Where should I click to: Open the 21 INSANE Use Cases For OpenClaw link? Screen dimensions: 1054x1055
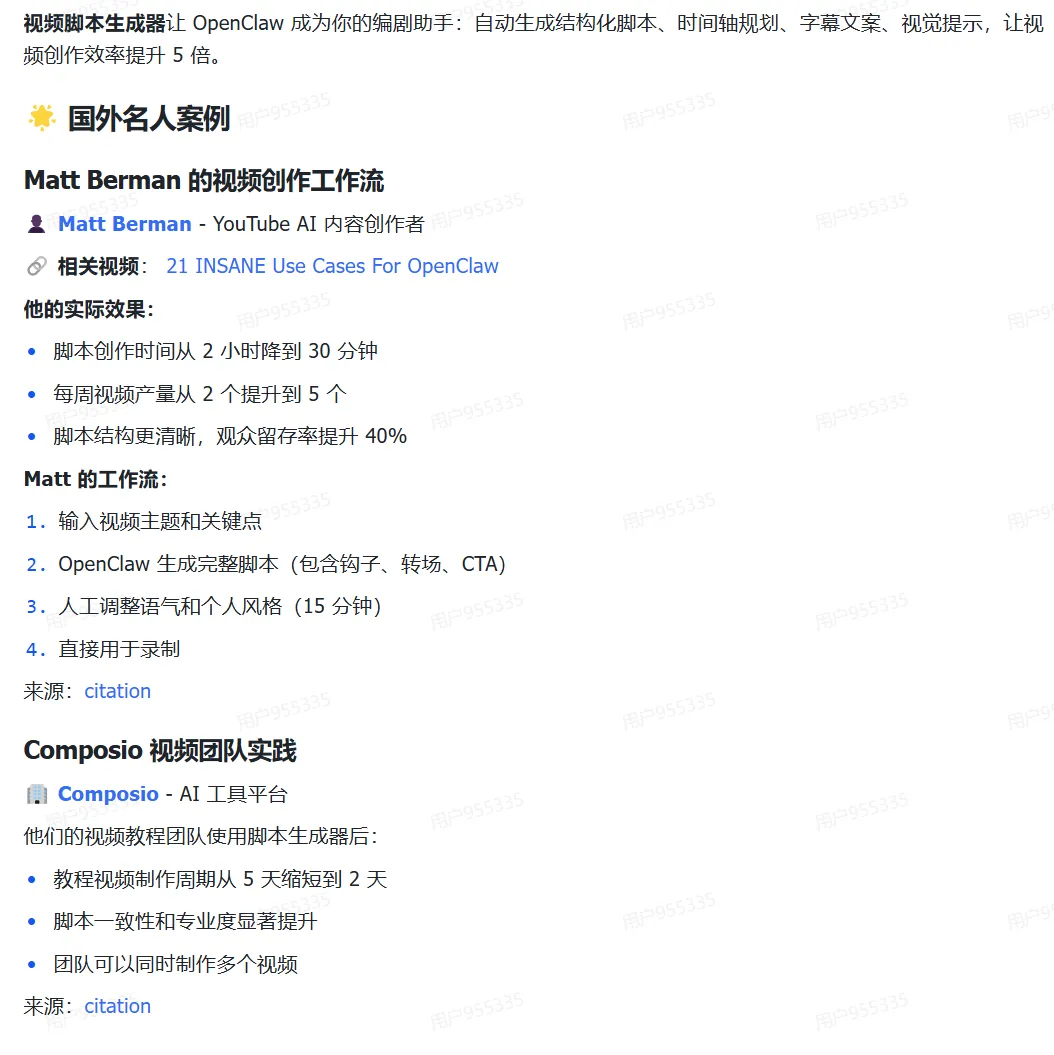pyautogui.click(x=332, y=266)
